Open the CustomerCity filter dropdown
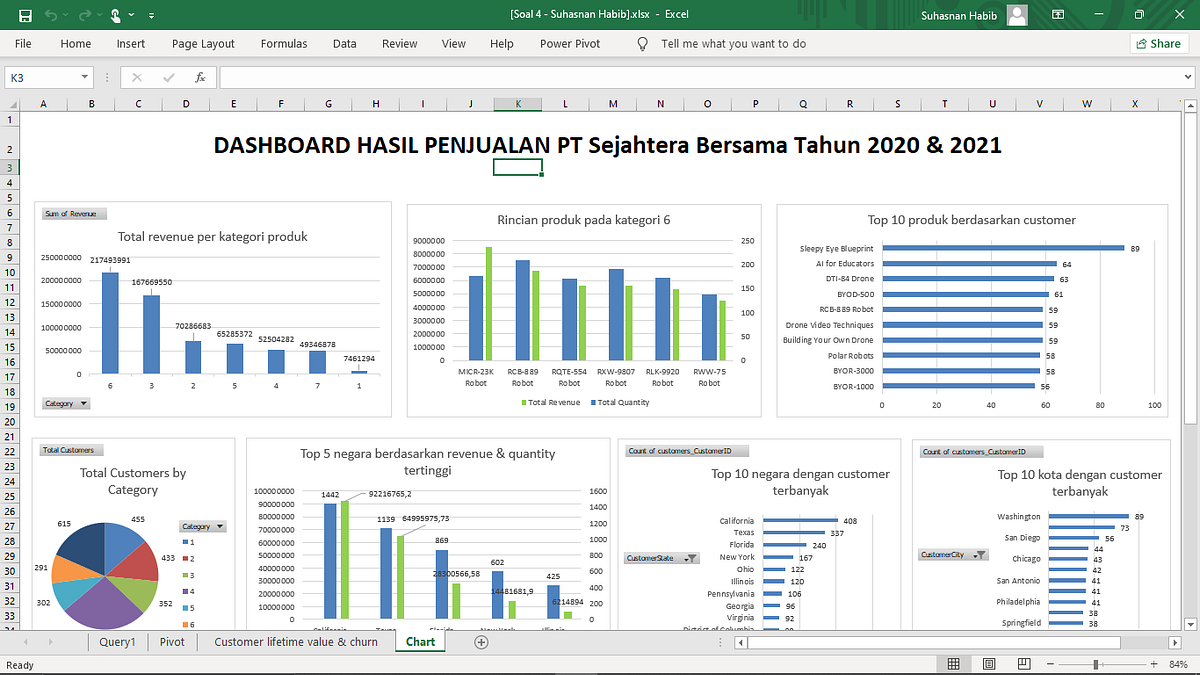Screen dimensions: 1200x675 951,554
